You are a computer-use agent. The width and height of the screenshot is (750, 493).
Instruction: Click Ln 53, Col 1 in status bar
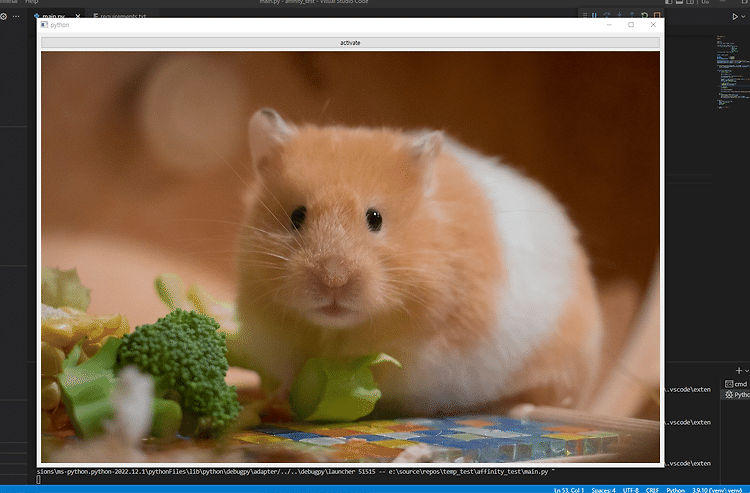click(569, 490)
